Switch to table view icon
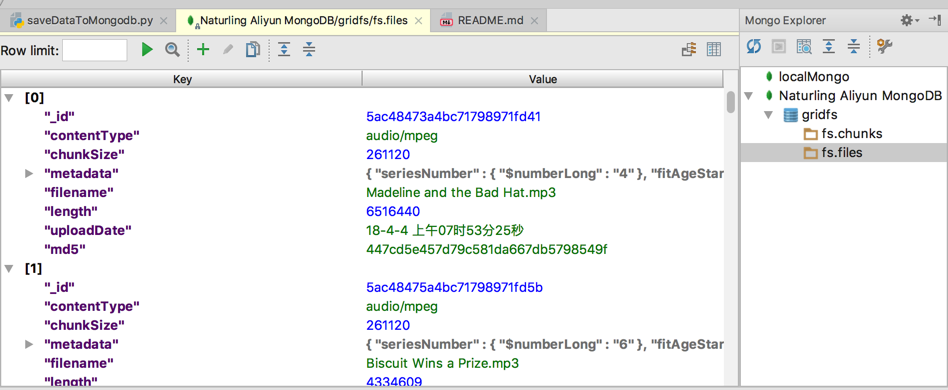The image size is (948, 390). 714,50
